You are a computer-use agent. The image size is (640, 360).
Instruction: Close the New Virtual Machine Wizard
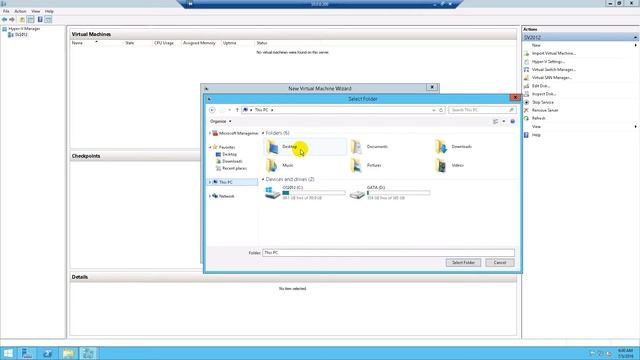coord(432,87)
